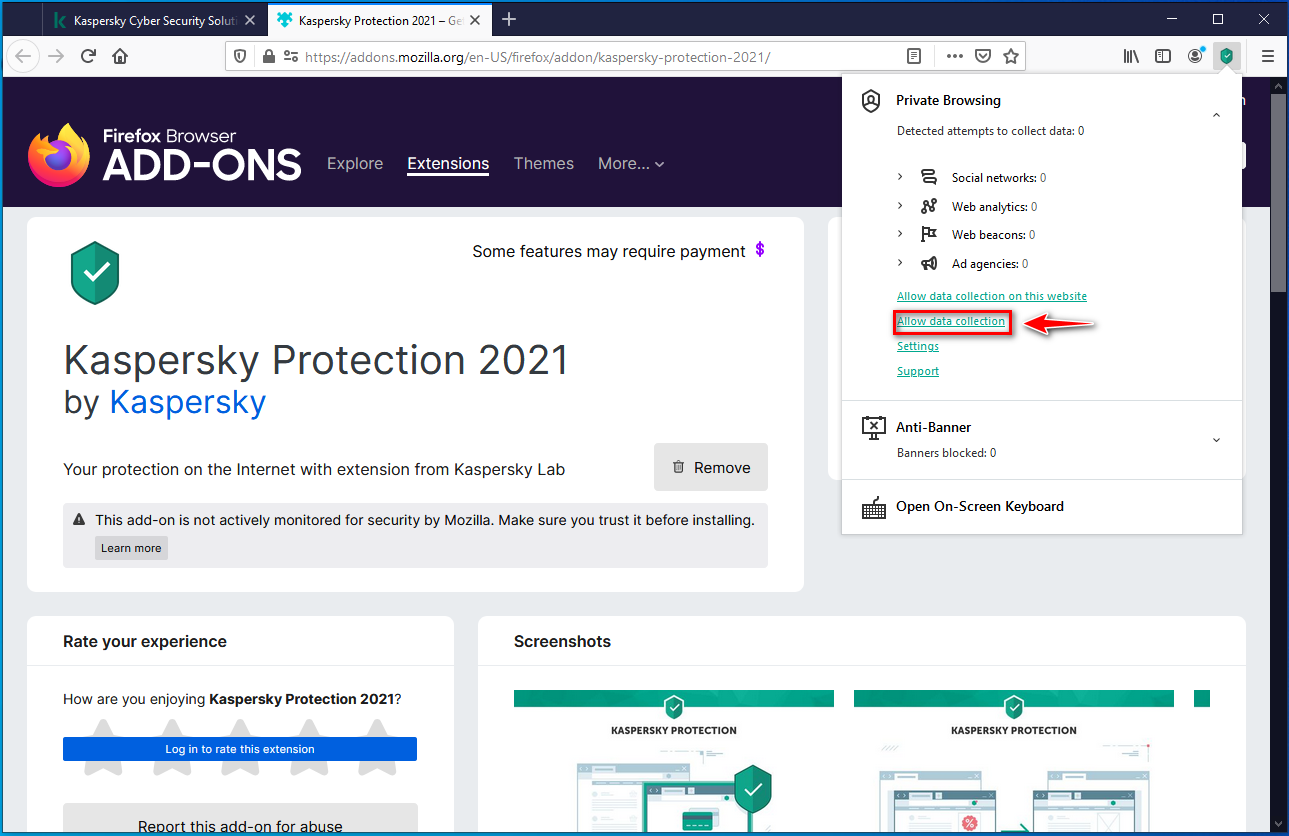The width and height of the screenshot is (1289, 836).
Task: Click the Screenshots section heading
Action: pyautogui.click(x=562, y=641)
